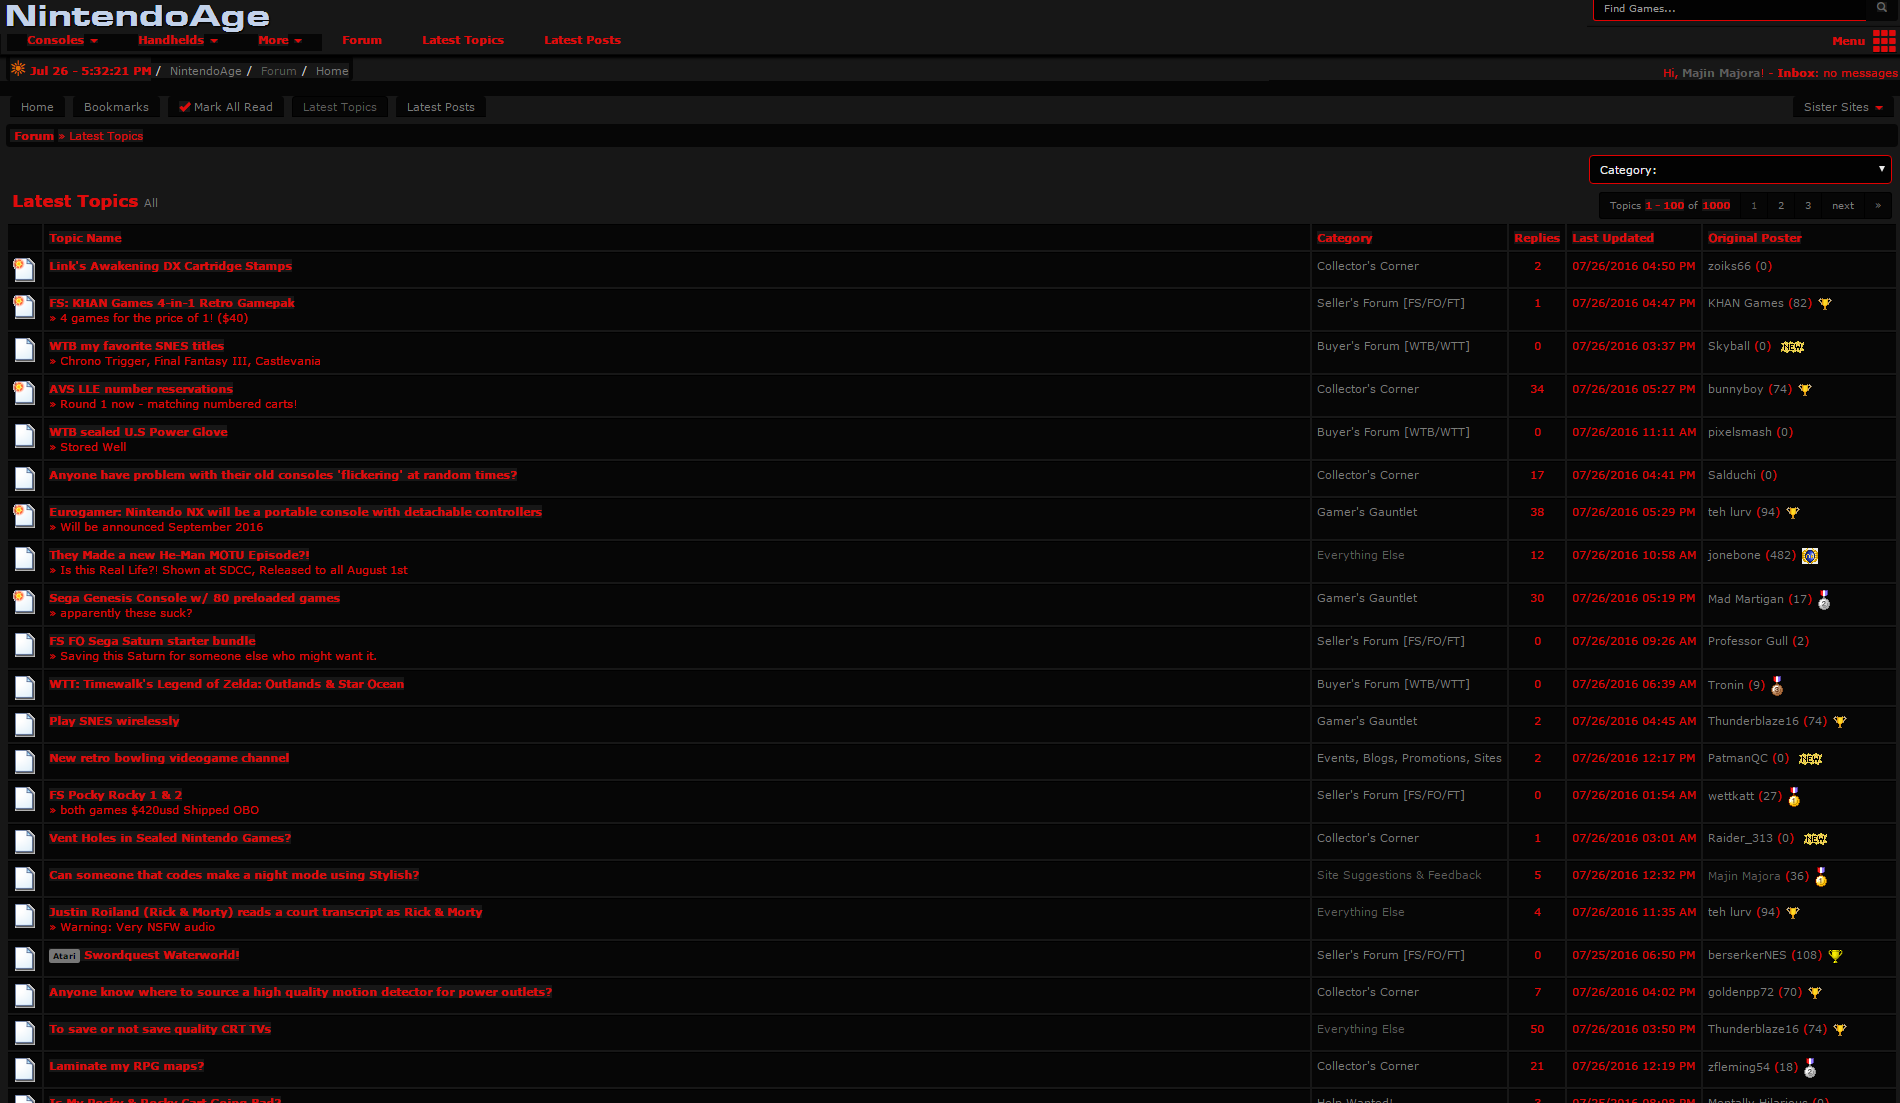Open the Handhelds dropdown
The image size is (1900, 1103).
[x=177, y=40]
